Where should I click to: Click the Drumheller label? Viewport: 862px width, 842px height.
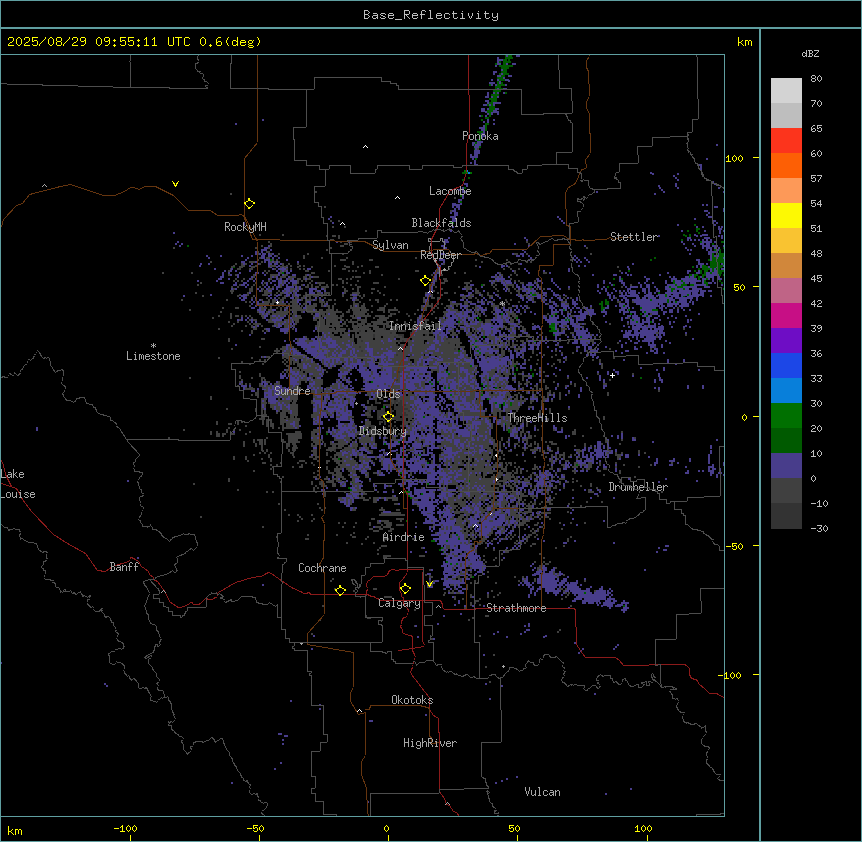(638, 487)
